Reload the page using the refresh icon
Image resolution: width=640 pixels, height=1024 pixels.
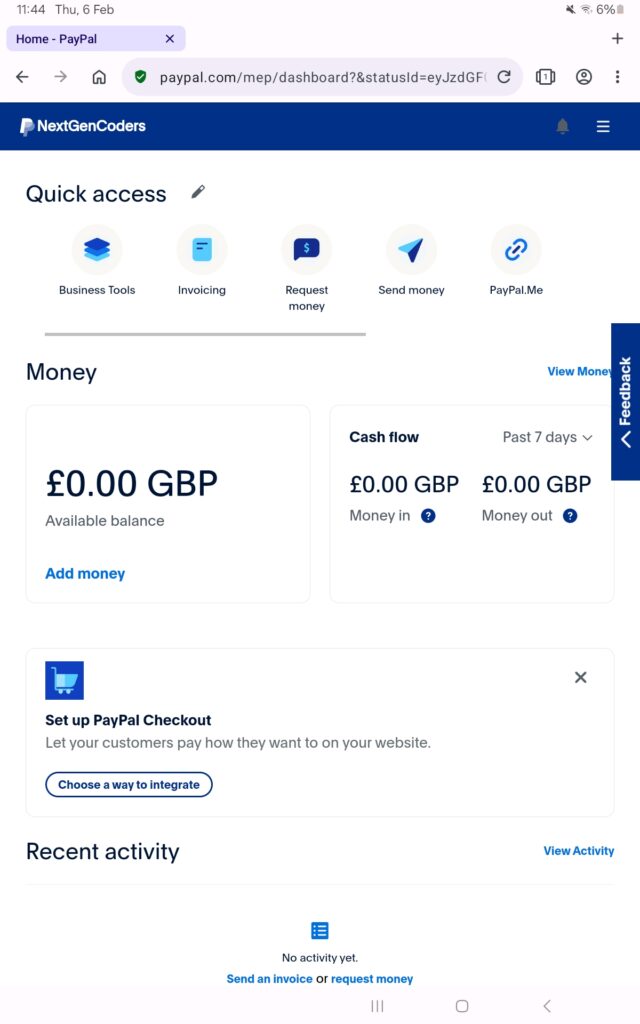click(504, 77)
